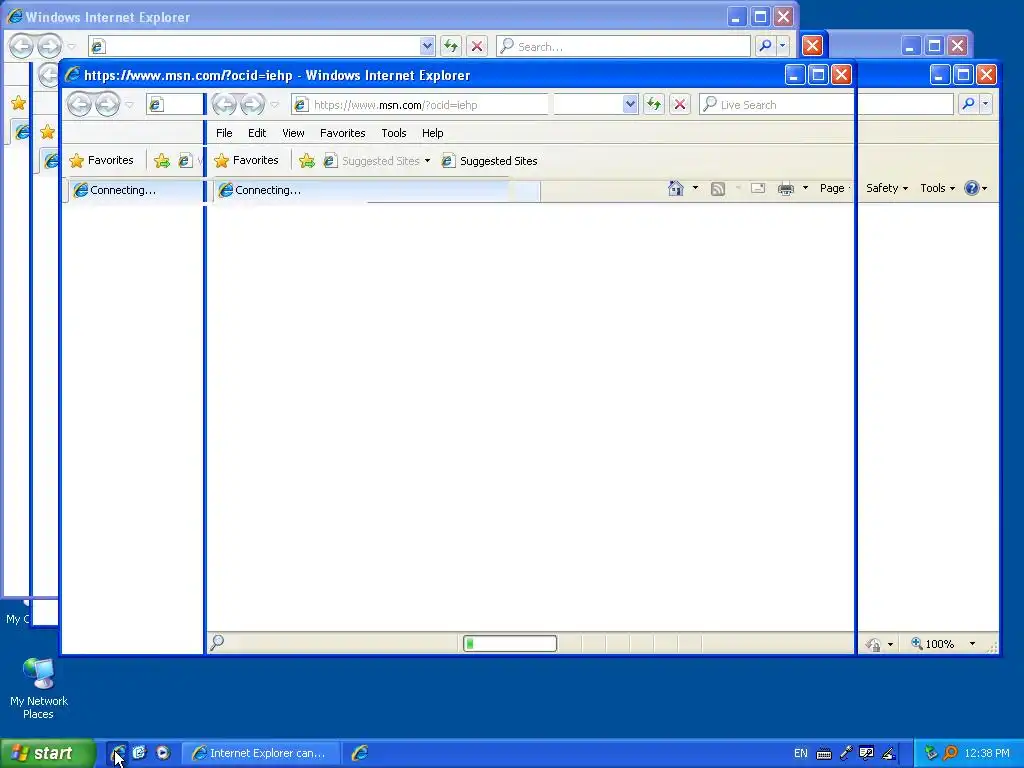Click the Search… field in rear IE window
The width and height of the screenshot is (1024, 768).
[623, 46]
